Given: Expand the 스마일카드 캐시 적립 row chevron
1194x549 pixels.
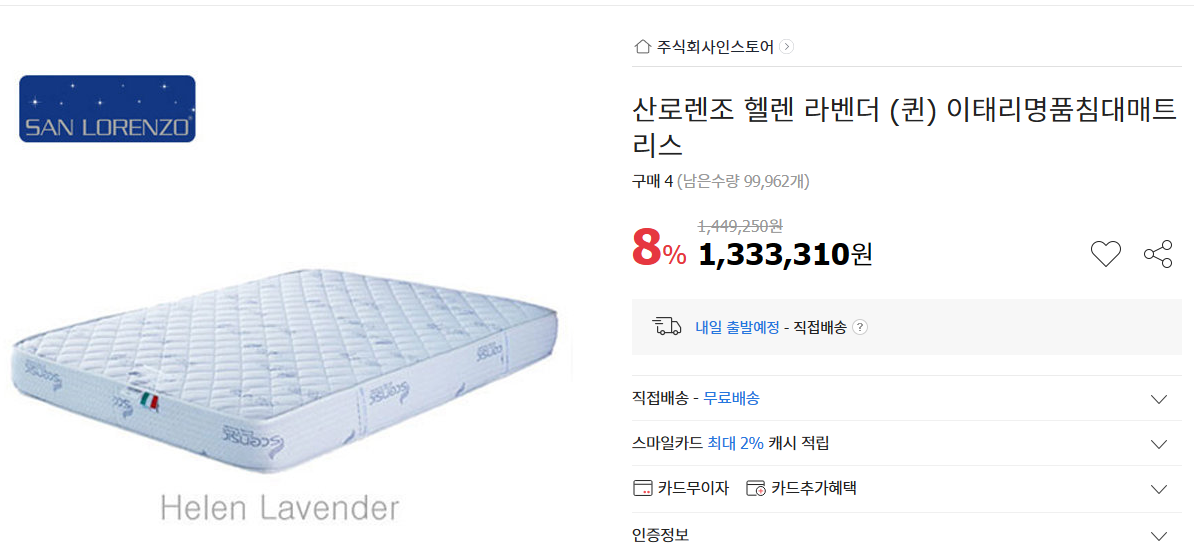Looking at the screenshot, I should 1159,444.
